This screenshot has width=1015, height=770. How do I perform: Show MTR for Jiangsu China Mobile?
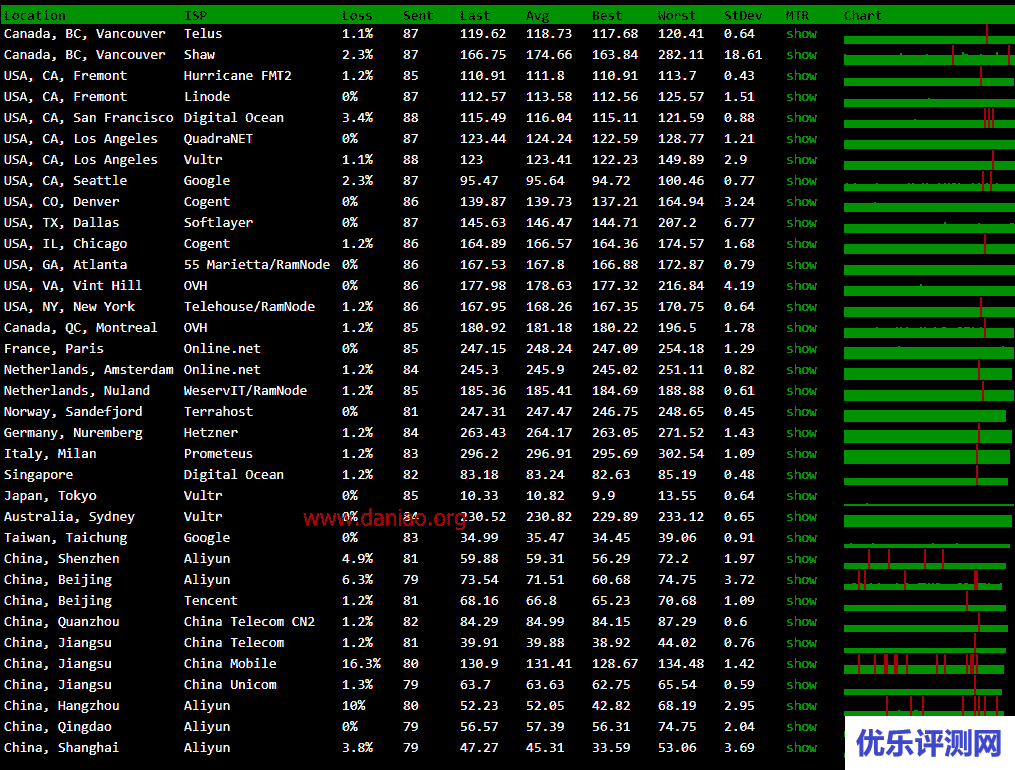pos(801,664)
